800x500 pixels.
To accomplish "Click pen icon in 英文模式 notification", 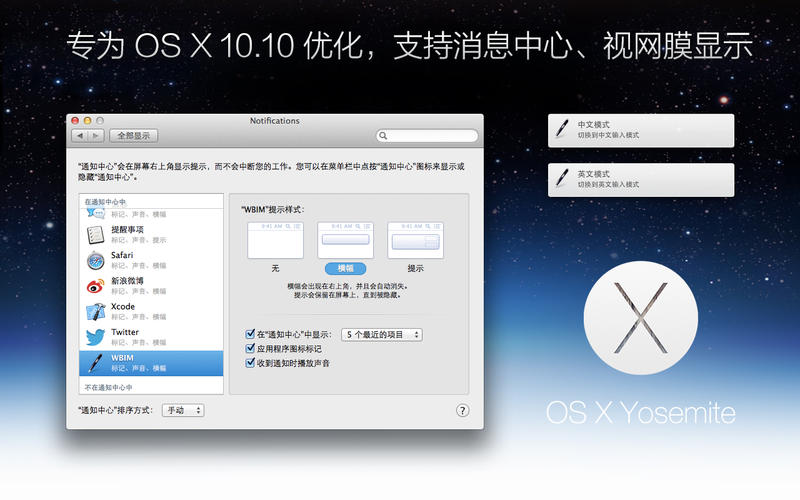I will tap(562, 178).
